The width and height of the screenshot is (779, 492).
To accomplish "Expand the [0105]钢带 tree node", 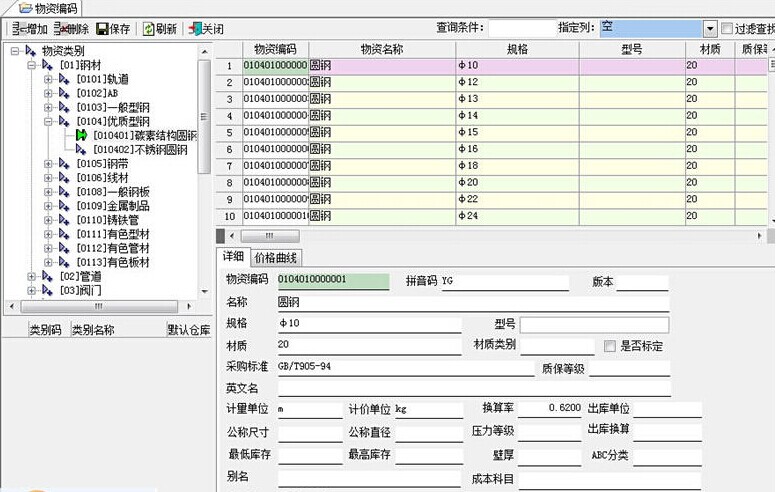I will point(48,164).
